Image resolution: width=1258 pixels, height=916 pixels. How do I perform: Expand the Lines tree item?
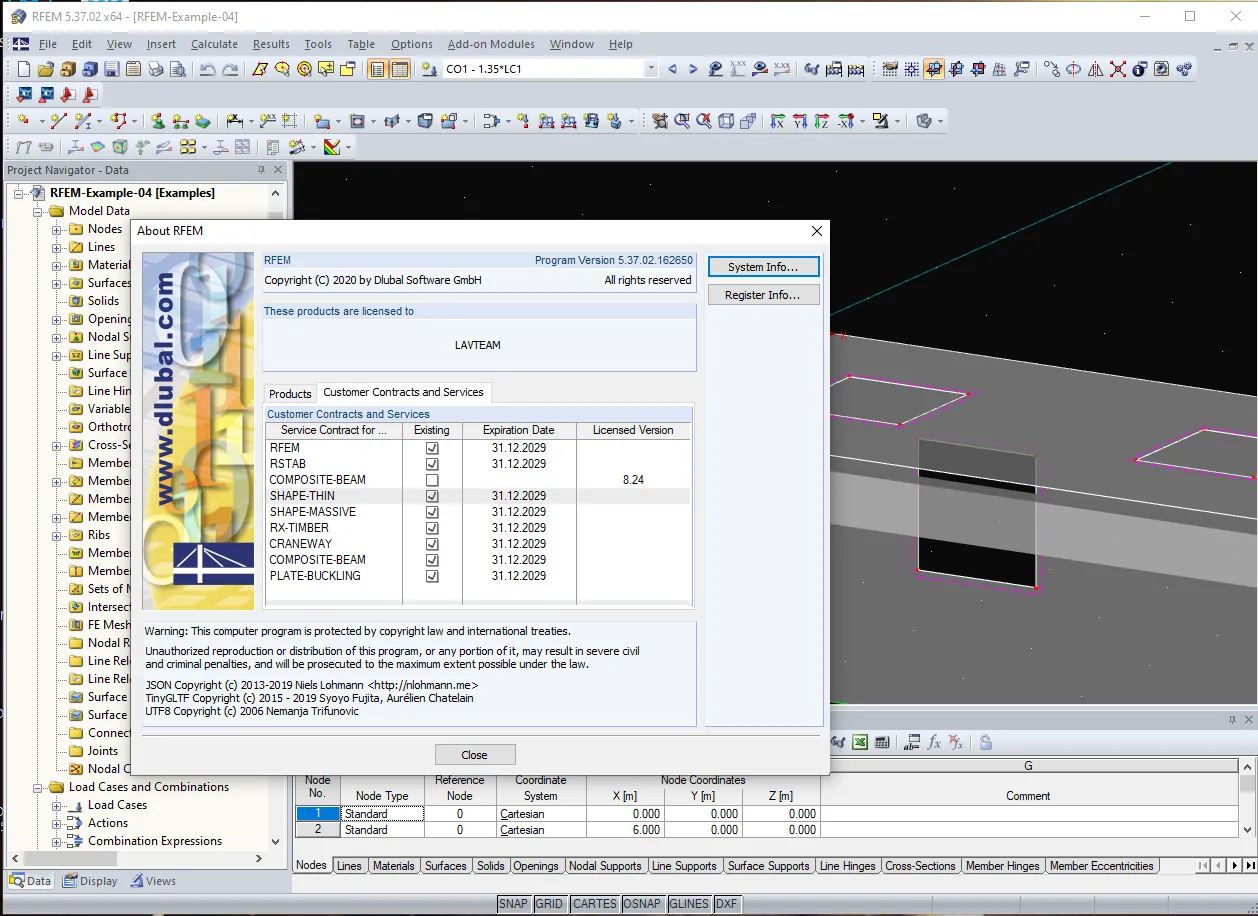pos(57,247)
